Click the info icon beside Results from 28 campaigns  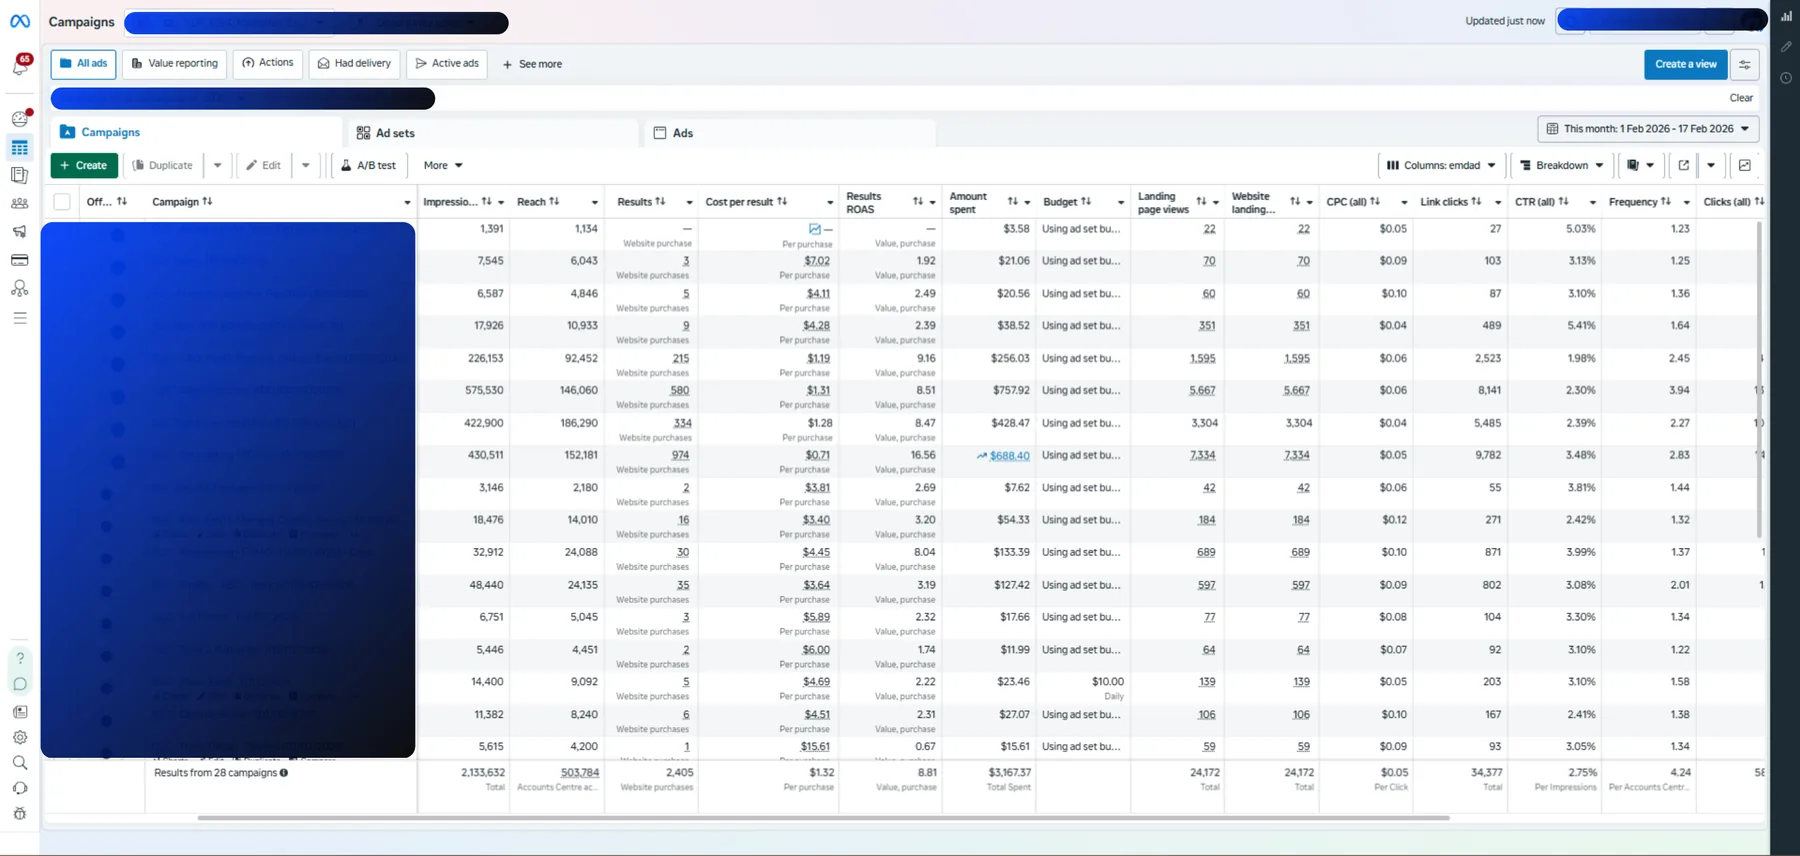[x=284, y=773]
